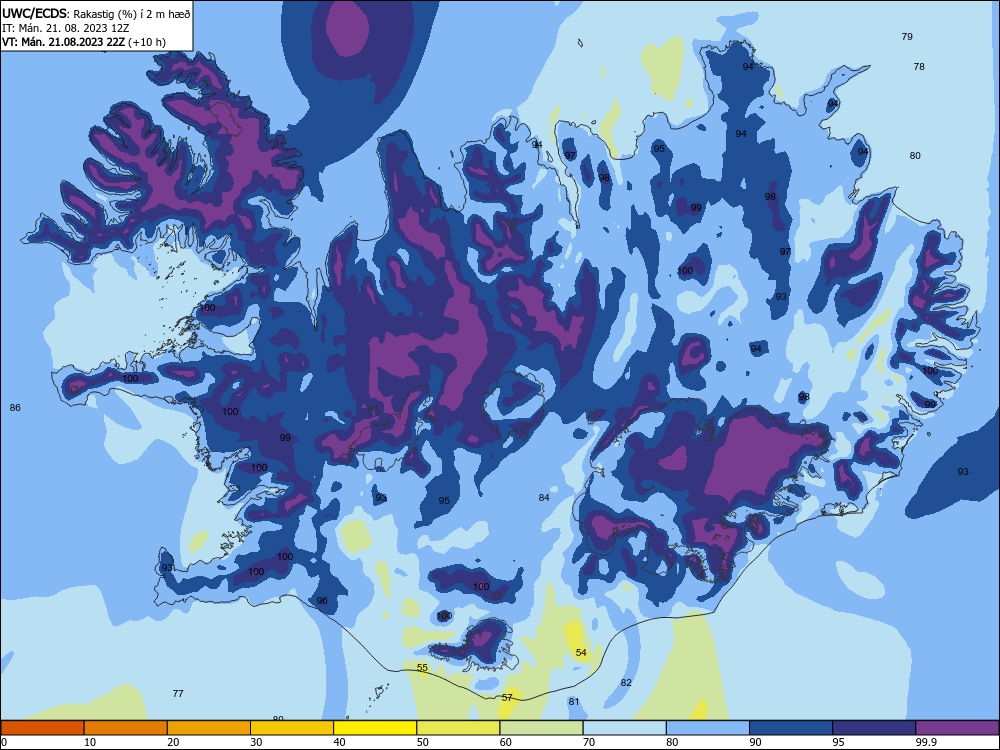The width and height of the screenshot is (1000, 750).
Task: Select the humidity value 82 off the south coast
Action: click(x=626, y=682)
